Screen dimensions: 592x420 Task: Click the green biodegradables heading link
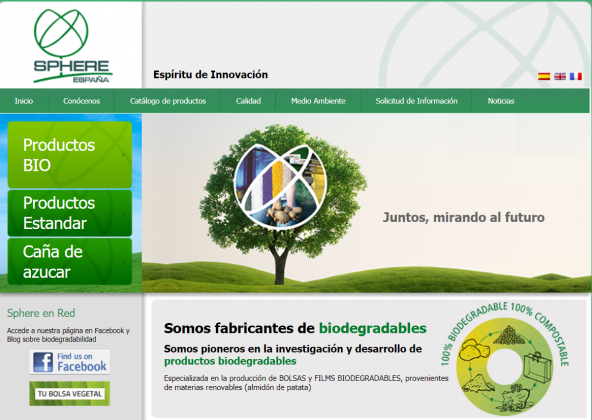click(373, 328)
